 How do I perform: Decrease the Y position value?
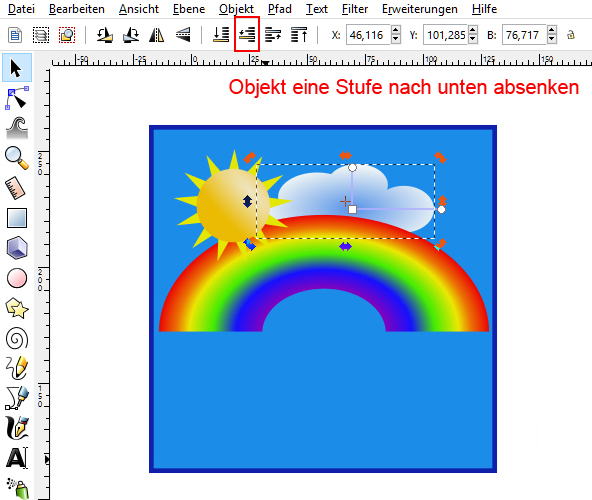(x=473, y=39)
